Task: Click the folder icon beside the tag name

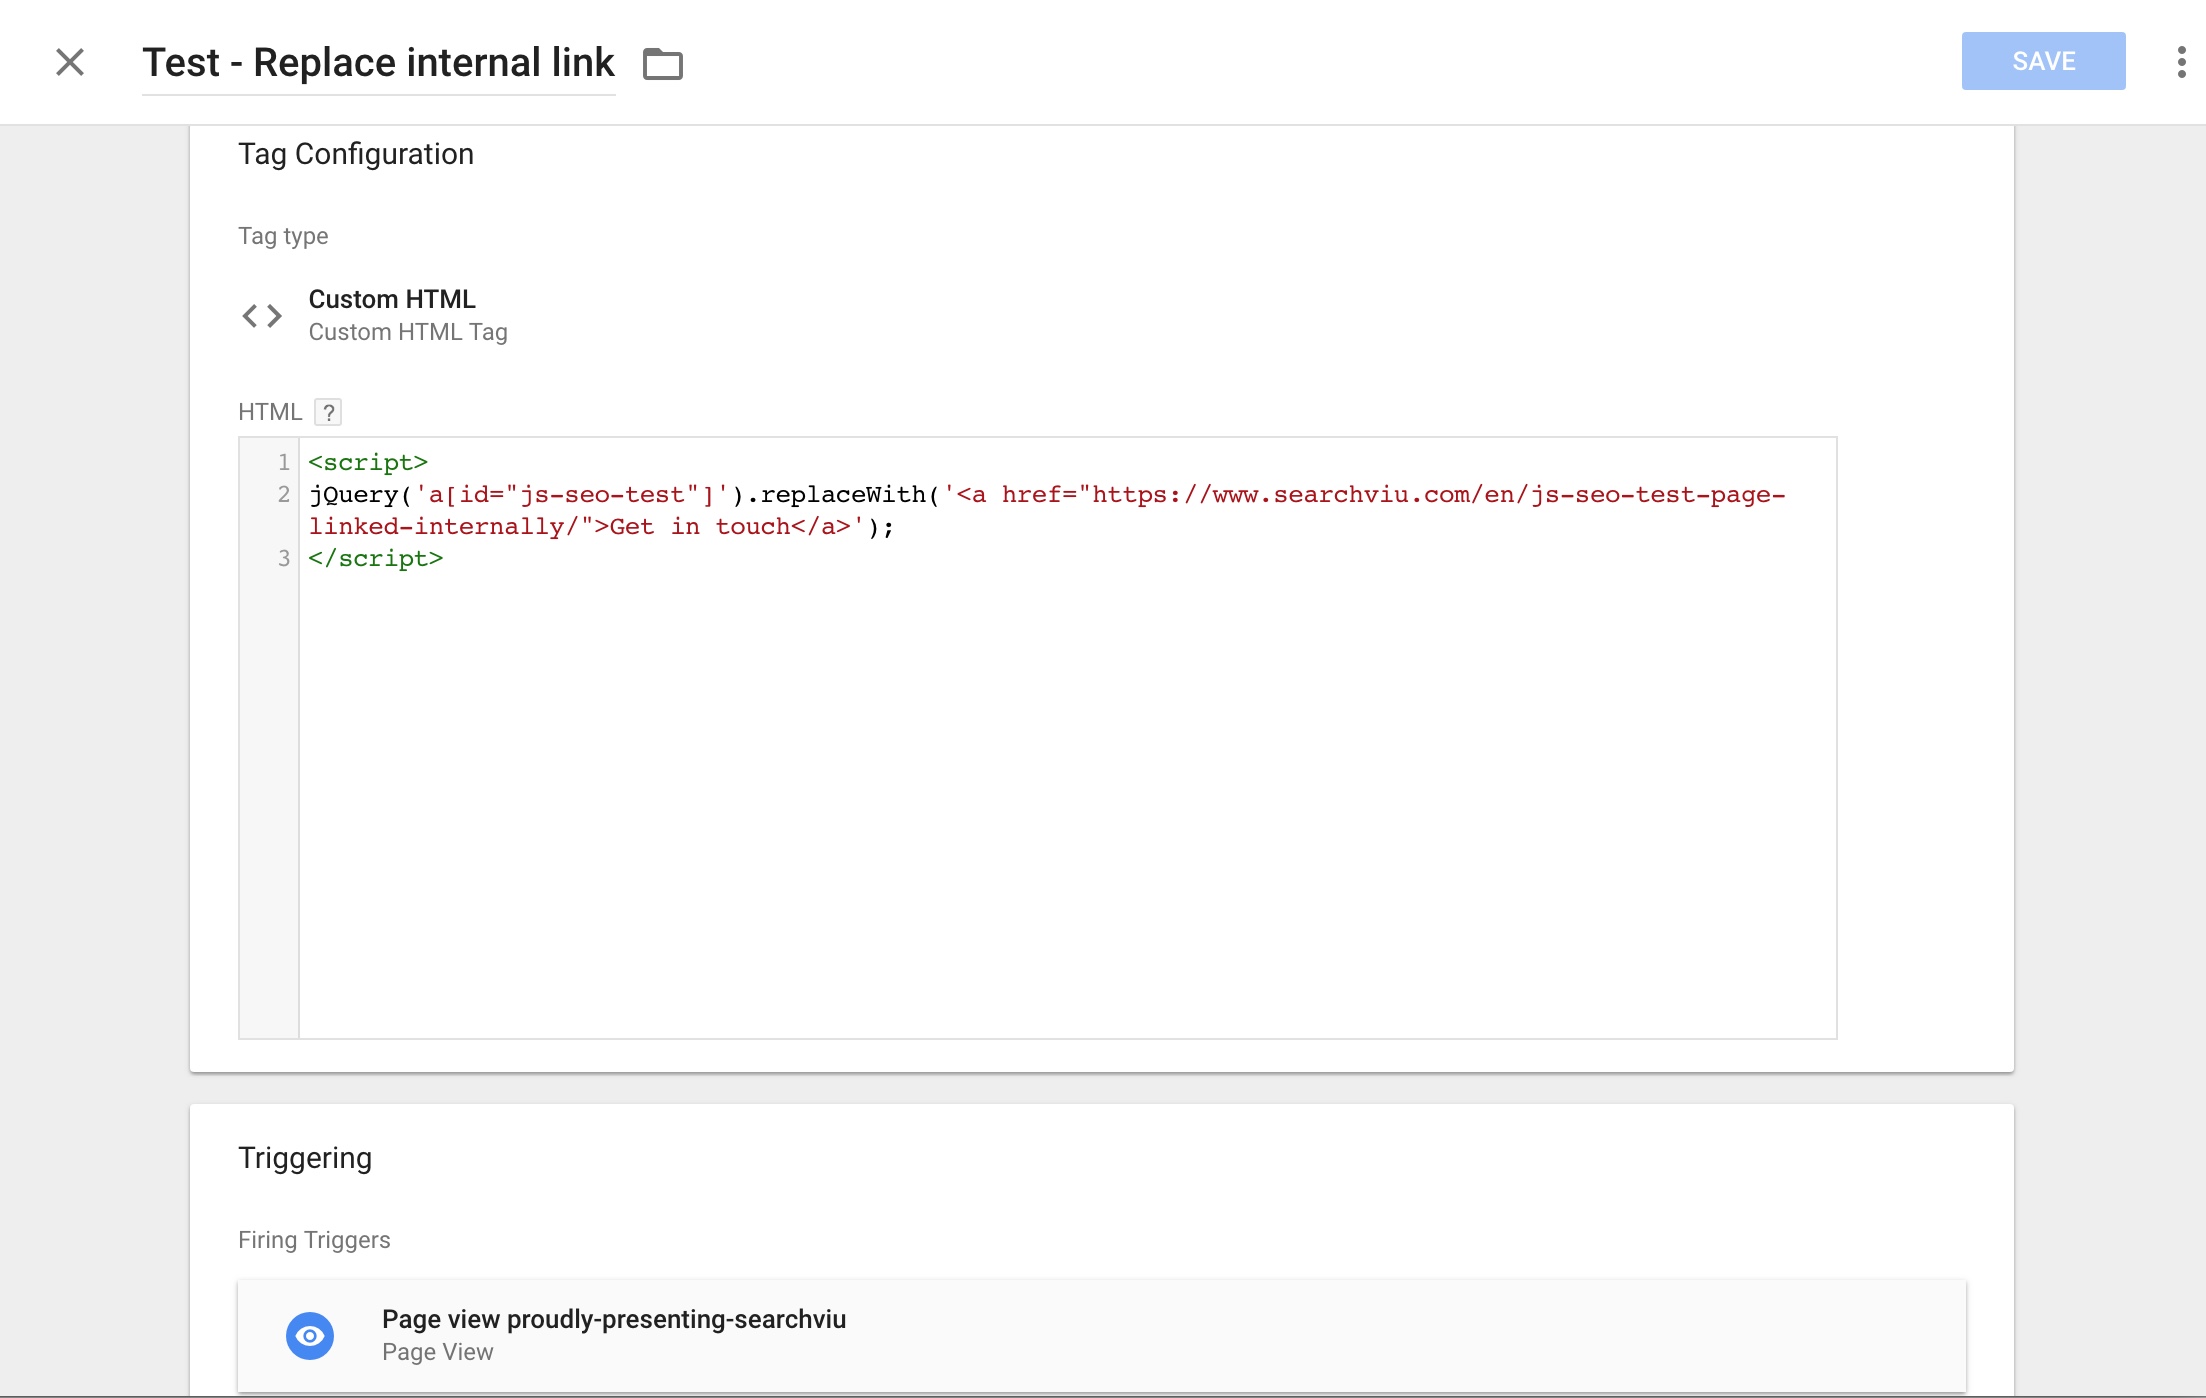Action: [x=662, y=63]
